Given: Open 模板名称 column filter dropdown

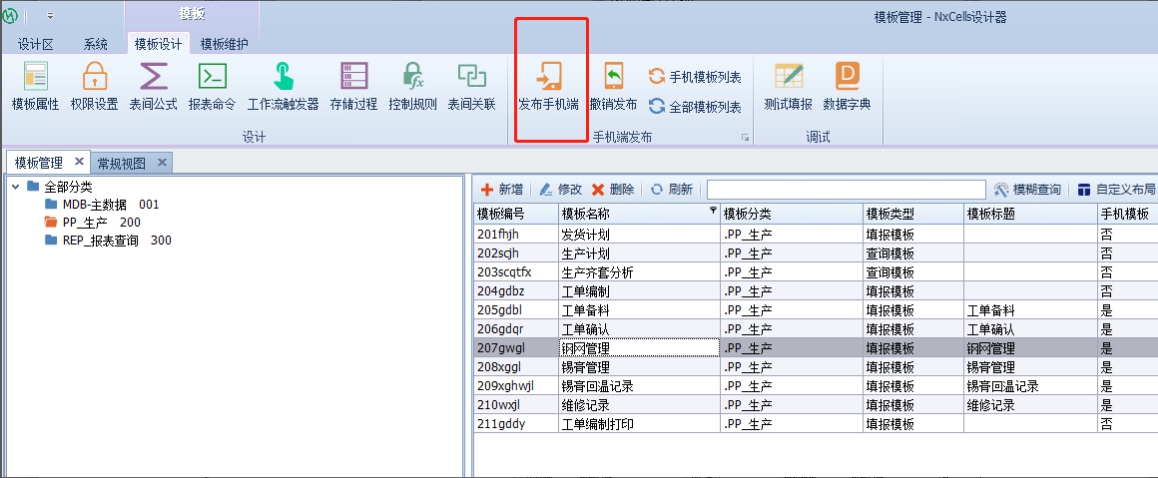Looking at the screenshot, I should 713,211.
